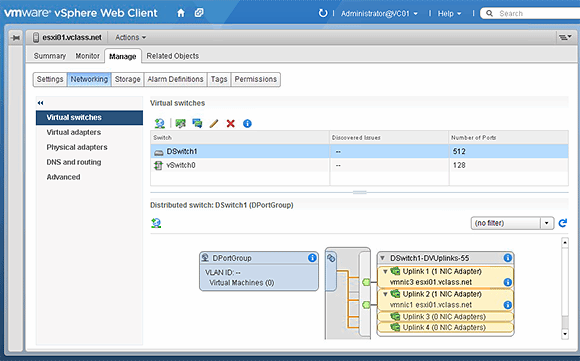Refresh the switch topology diagram

563,223
